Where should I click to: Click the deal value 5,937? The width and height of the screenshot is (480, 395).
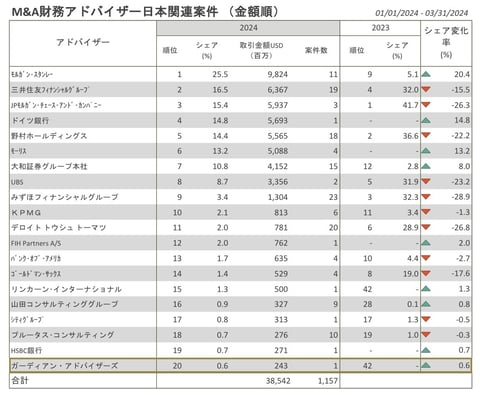pyautogui.click(x=277, y=105)
